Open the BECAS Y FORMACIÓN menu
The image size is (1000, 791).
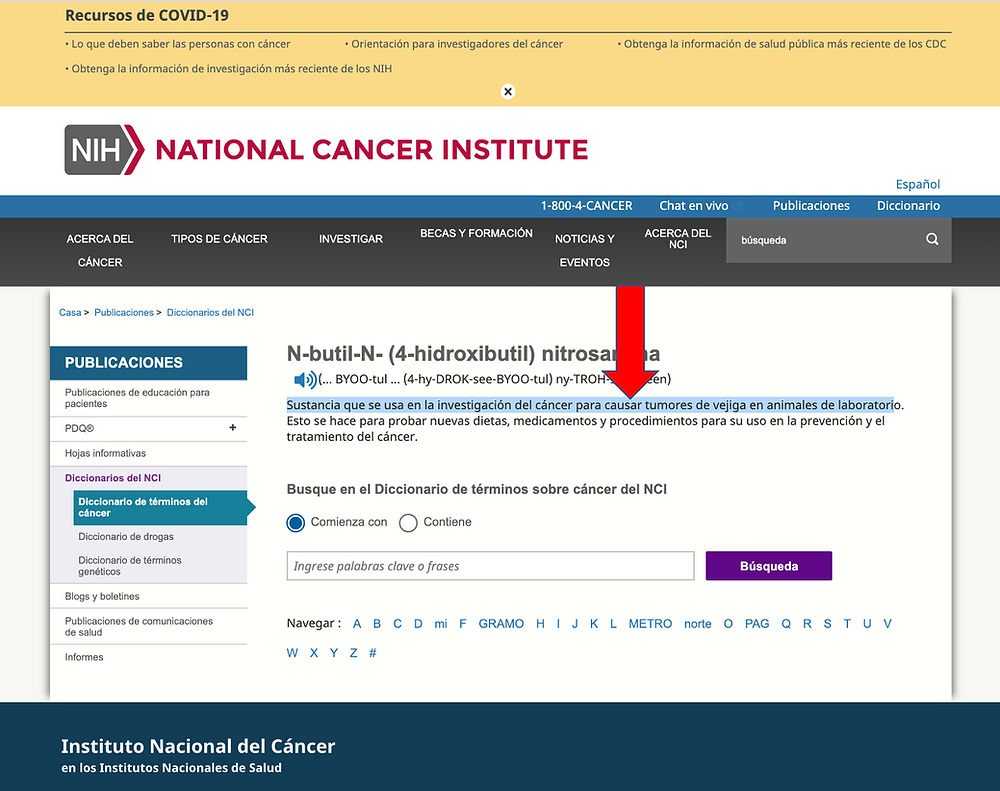pyautogui.click(x=476, y=233)
